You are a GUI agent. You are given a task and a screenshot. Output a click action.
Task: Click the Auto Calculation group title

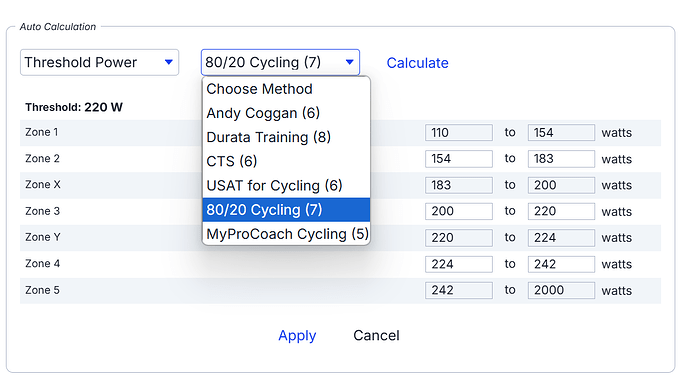click(58, 27)
